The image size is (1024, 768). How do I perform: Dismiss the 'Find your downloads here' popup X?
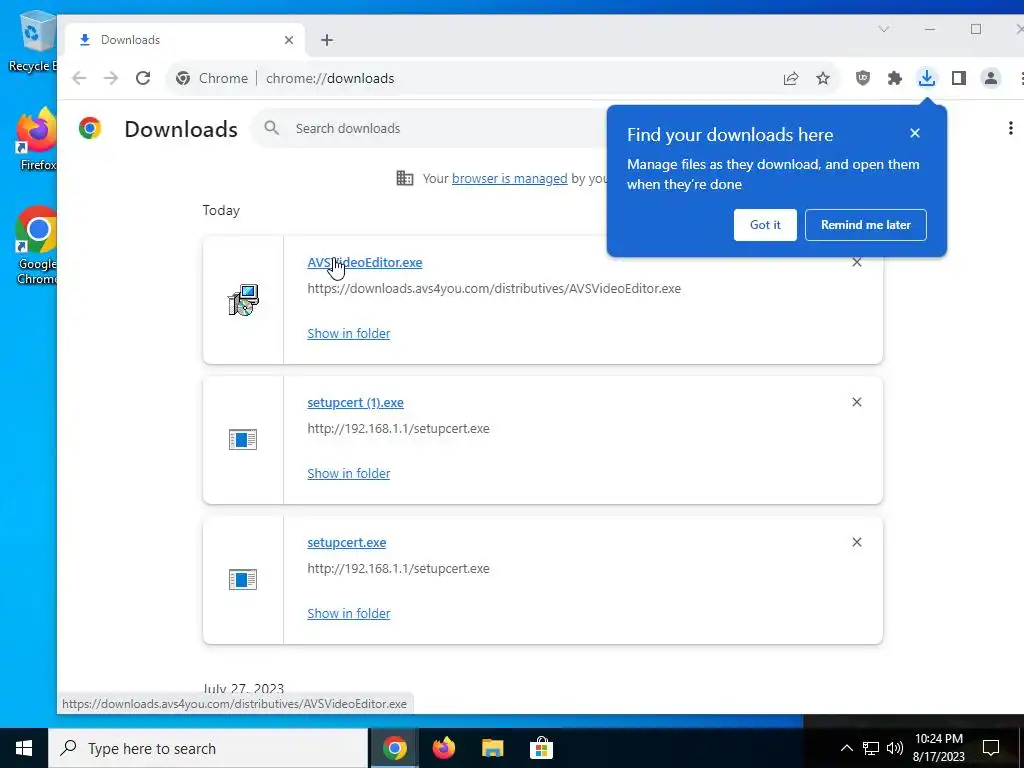(x=915, y=133)
